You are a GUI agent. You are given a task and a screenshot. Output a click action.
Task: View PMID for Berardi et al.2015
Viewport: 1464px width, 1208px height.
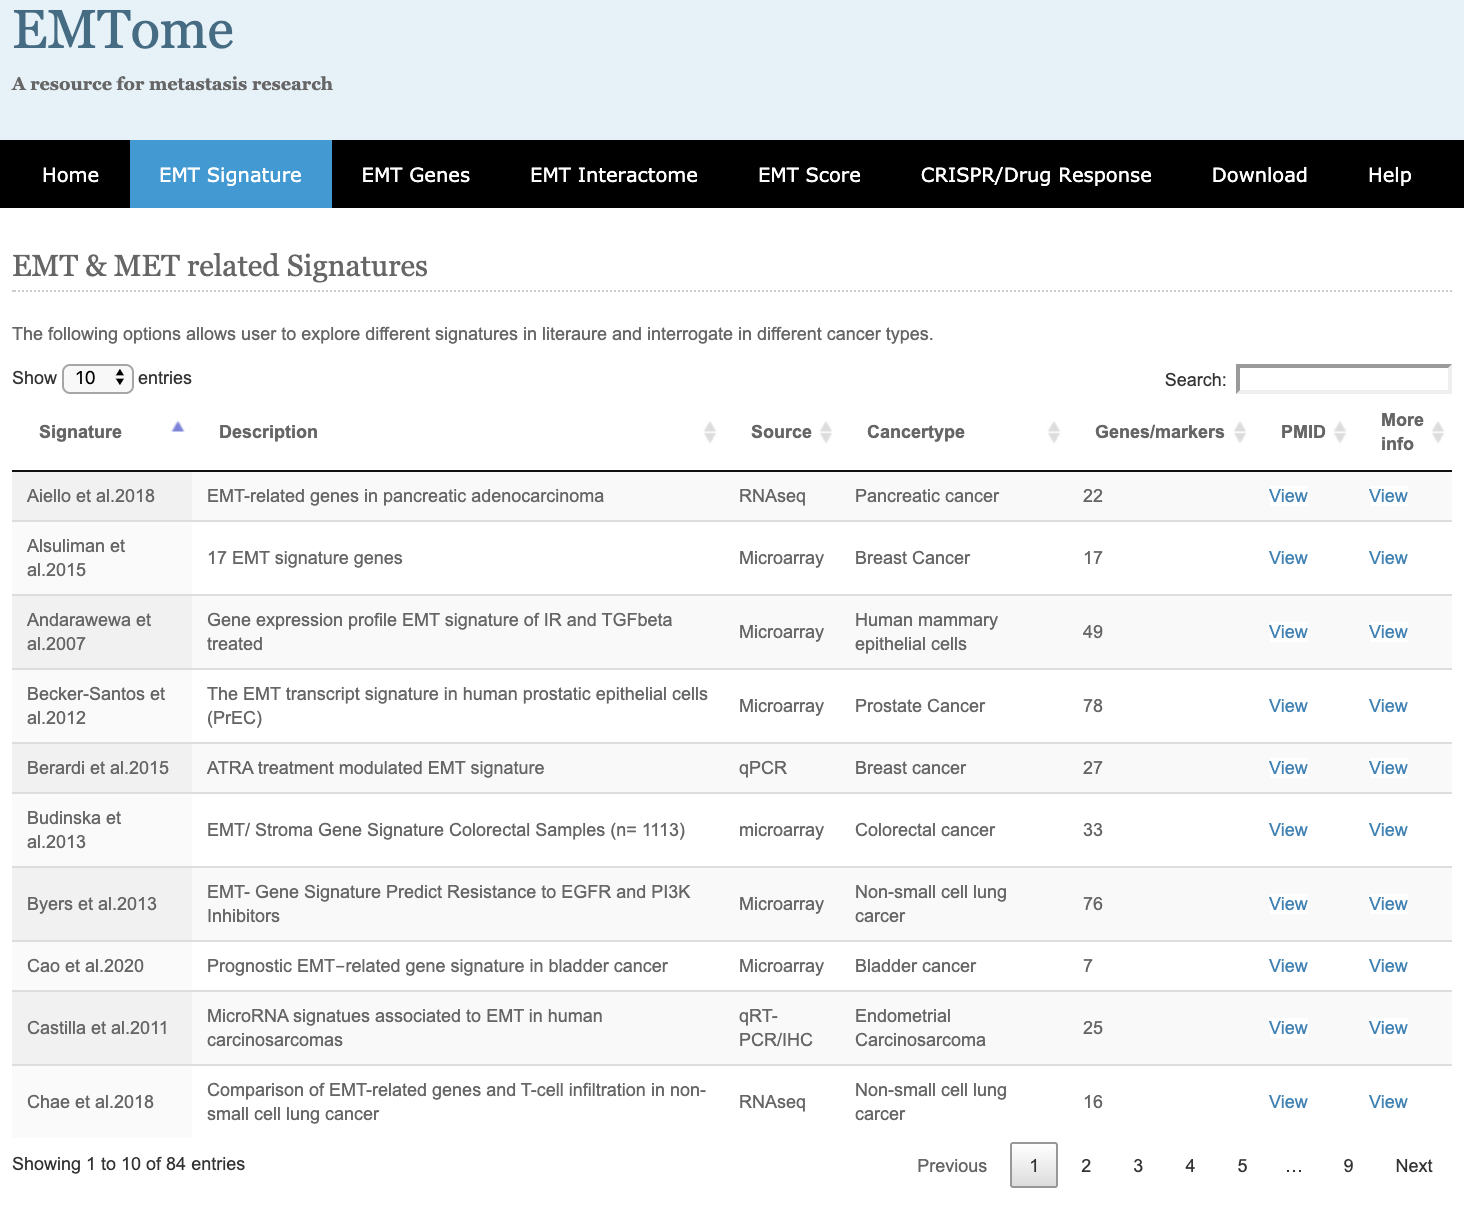(x=1288, y=768)
